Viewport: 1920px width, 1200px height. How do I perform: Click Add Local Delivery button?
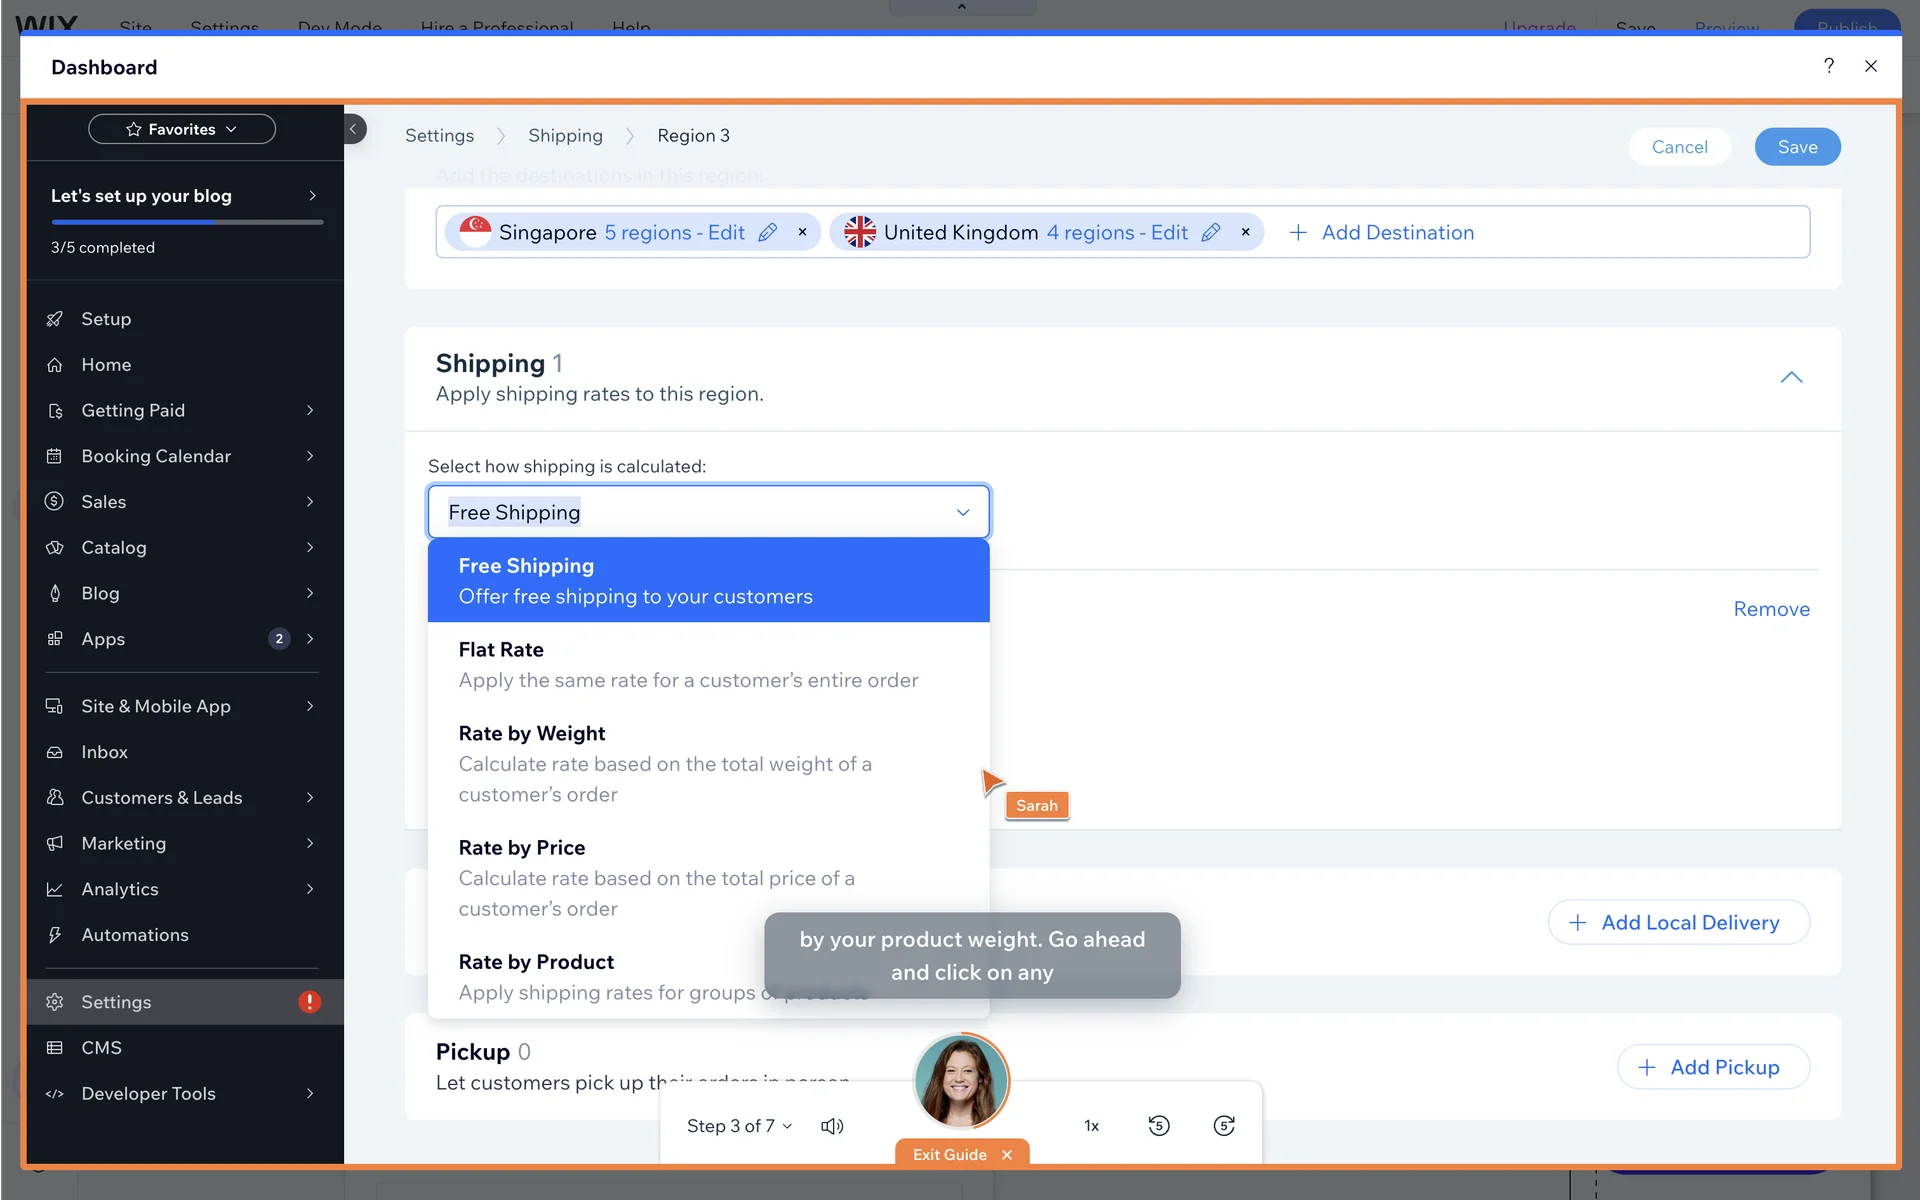1678,922
